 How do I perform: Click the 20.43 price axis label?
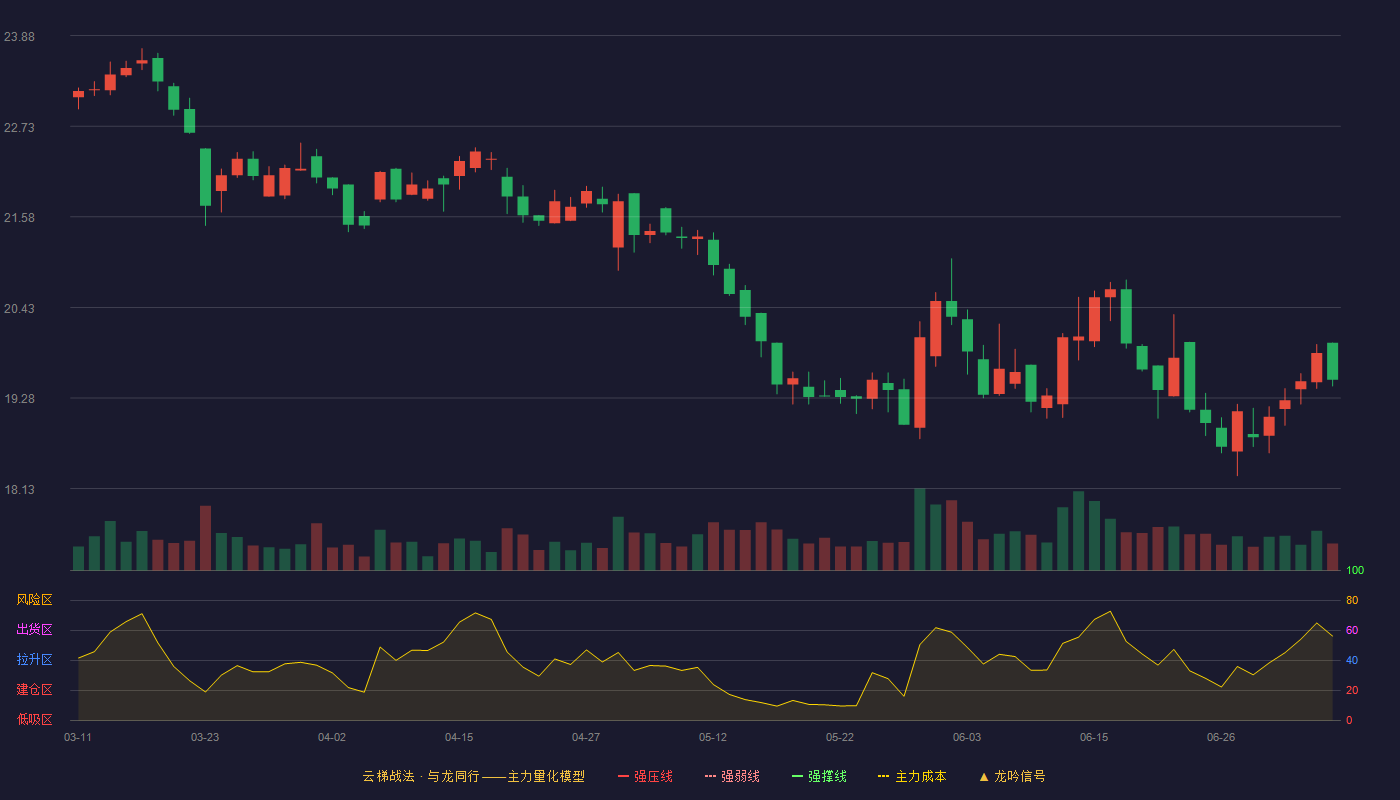19,309
